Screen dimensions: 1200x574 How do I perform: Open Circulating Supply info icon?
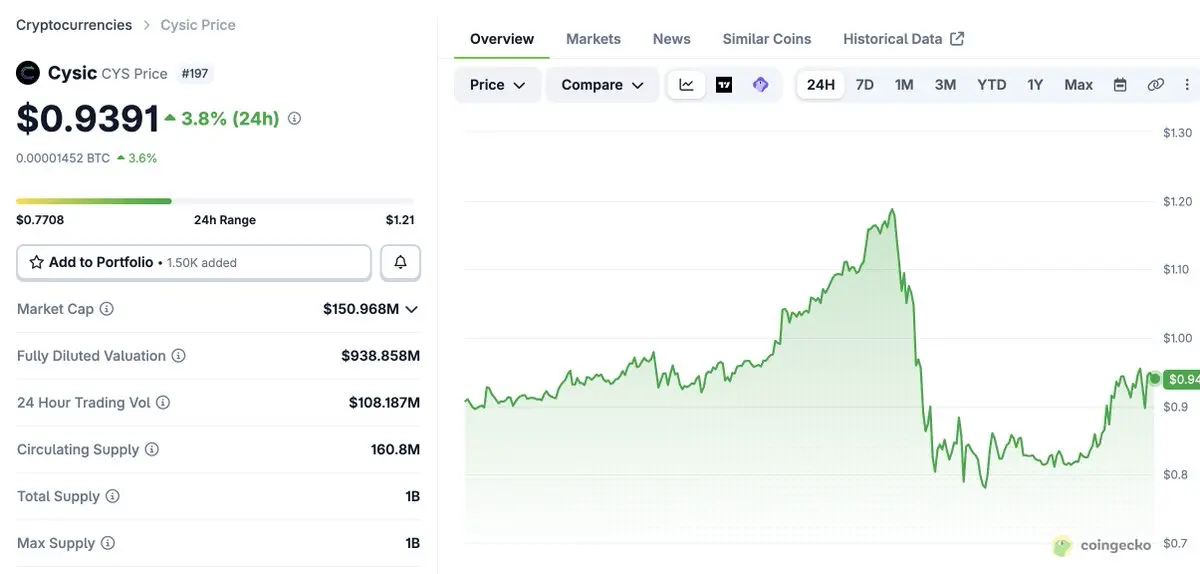pyautogui.click(x=152, y=449)
